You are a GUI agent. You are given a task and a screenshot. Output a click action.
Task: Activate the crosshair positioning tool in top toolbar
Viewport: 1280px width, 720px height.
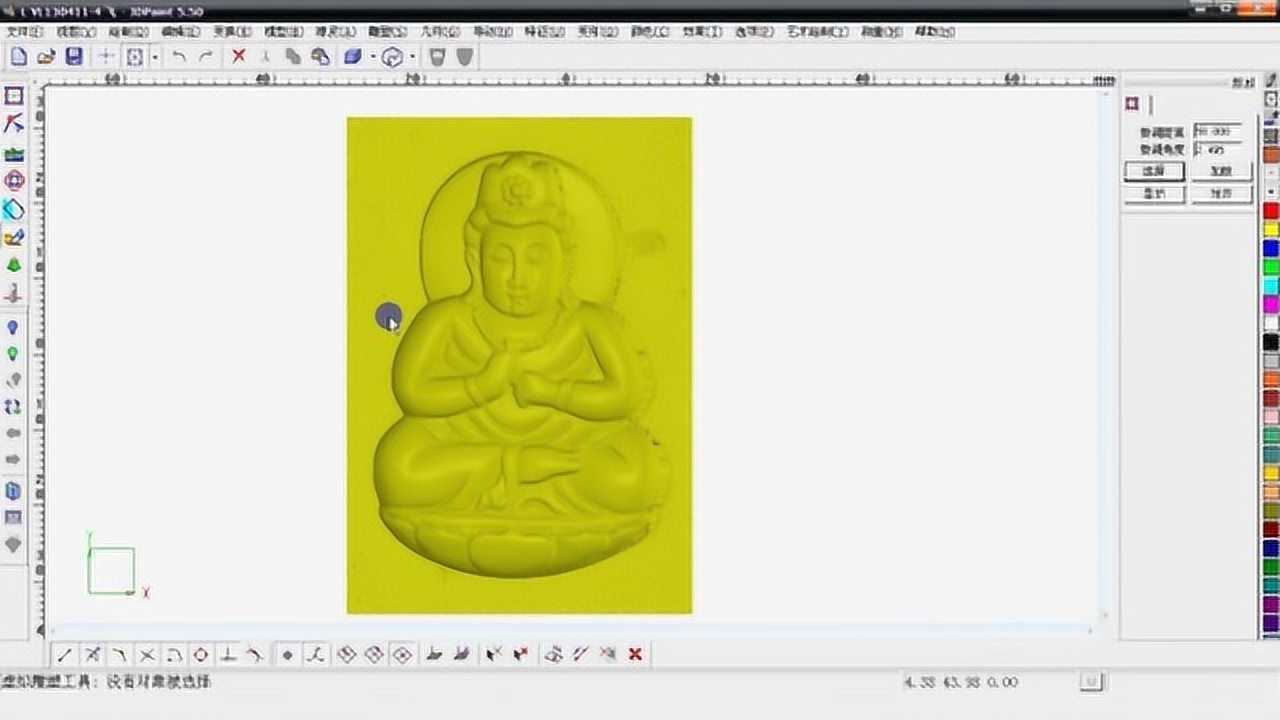106,57
